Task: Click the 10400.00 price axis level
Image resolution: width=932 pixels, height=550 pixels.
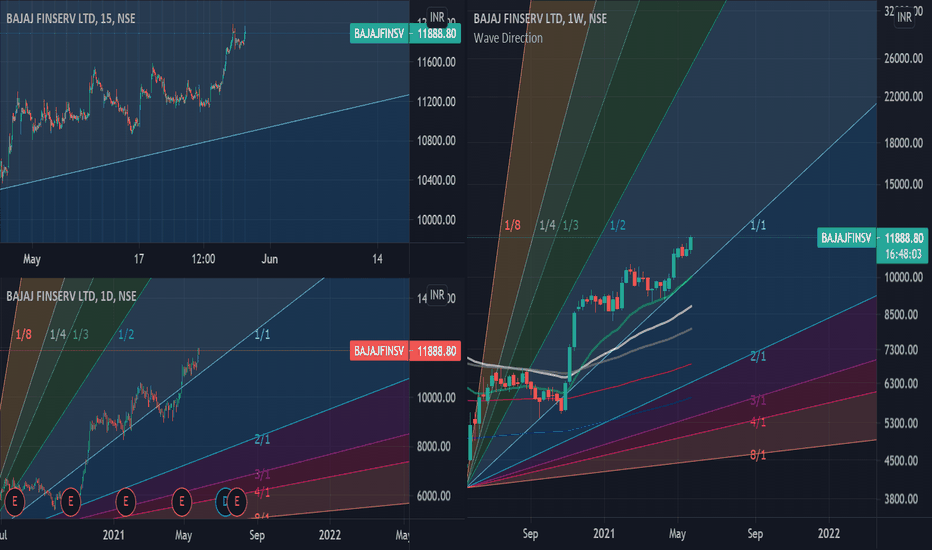Action: 436,180
